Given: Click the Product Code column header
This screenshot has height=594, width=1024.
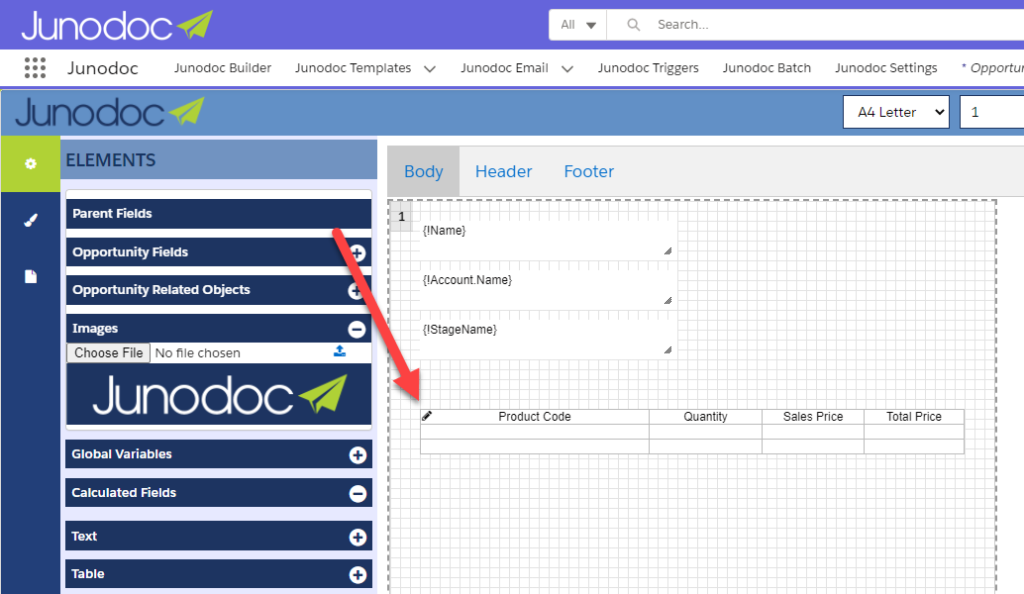Looking at the screenshot, I should [x=534, y=416].
